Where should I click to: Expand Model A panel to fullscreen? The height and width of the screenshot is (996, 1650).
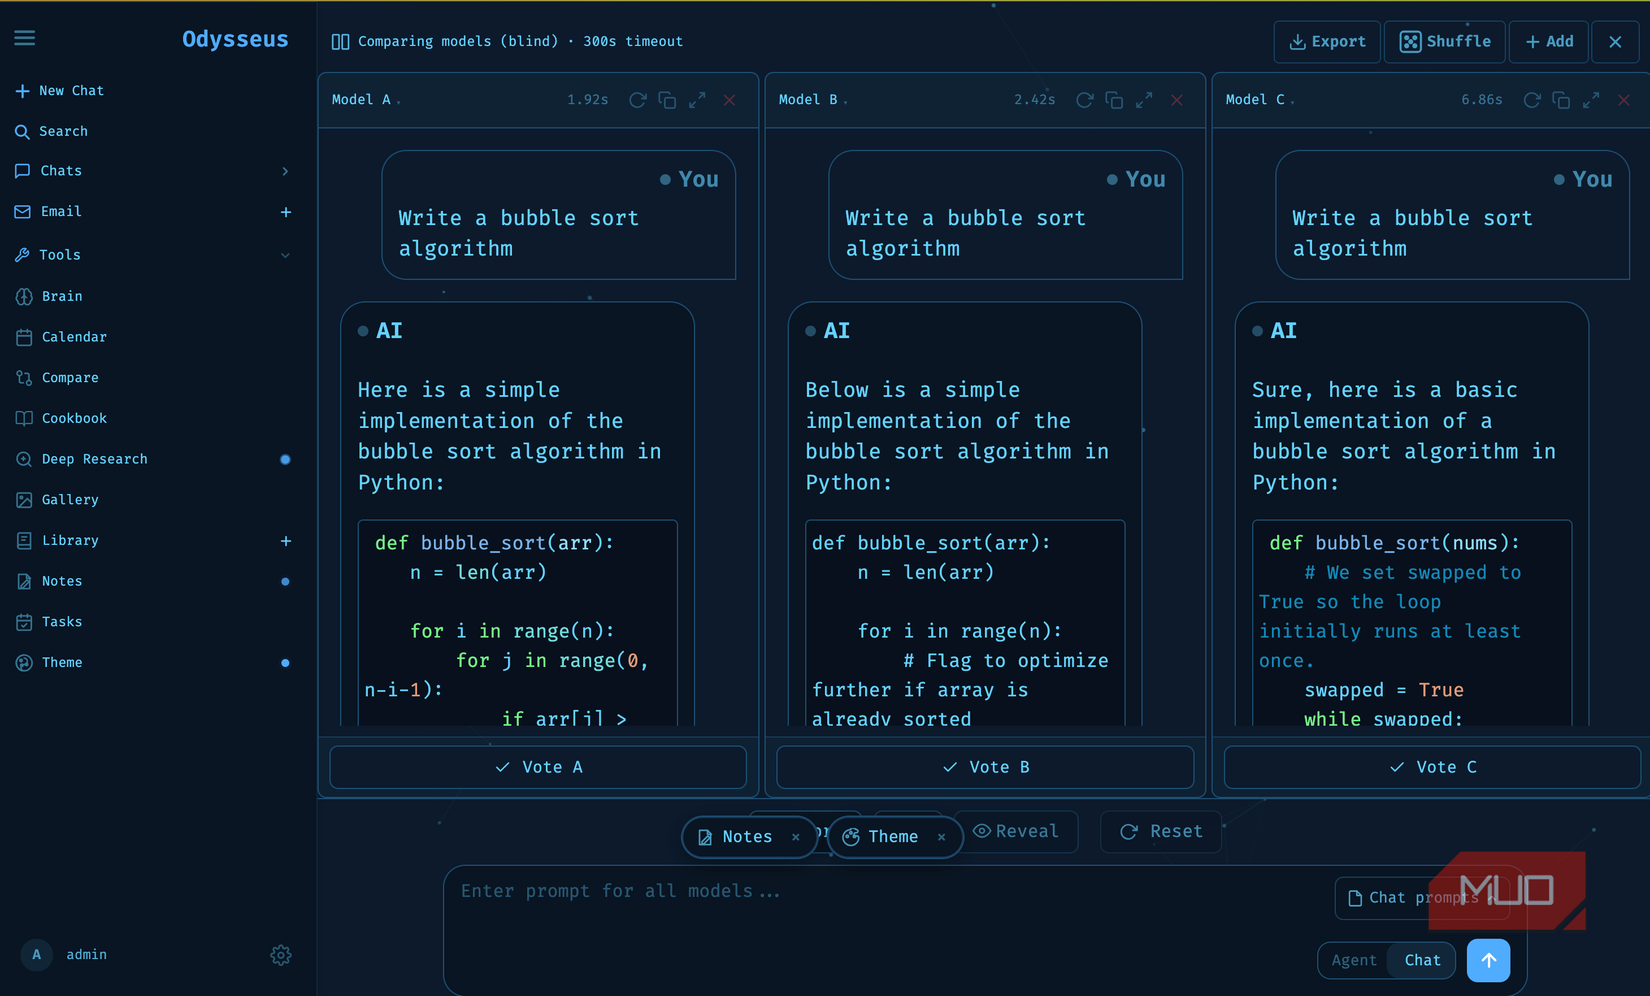click(697, 100)
